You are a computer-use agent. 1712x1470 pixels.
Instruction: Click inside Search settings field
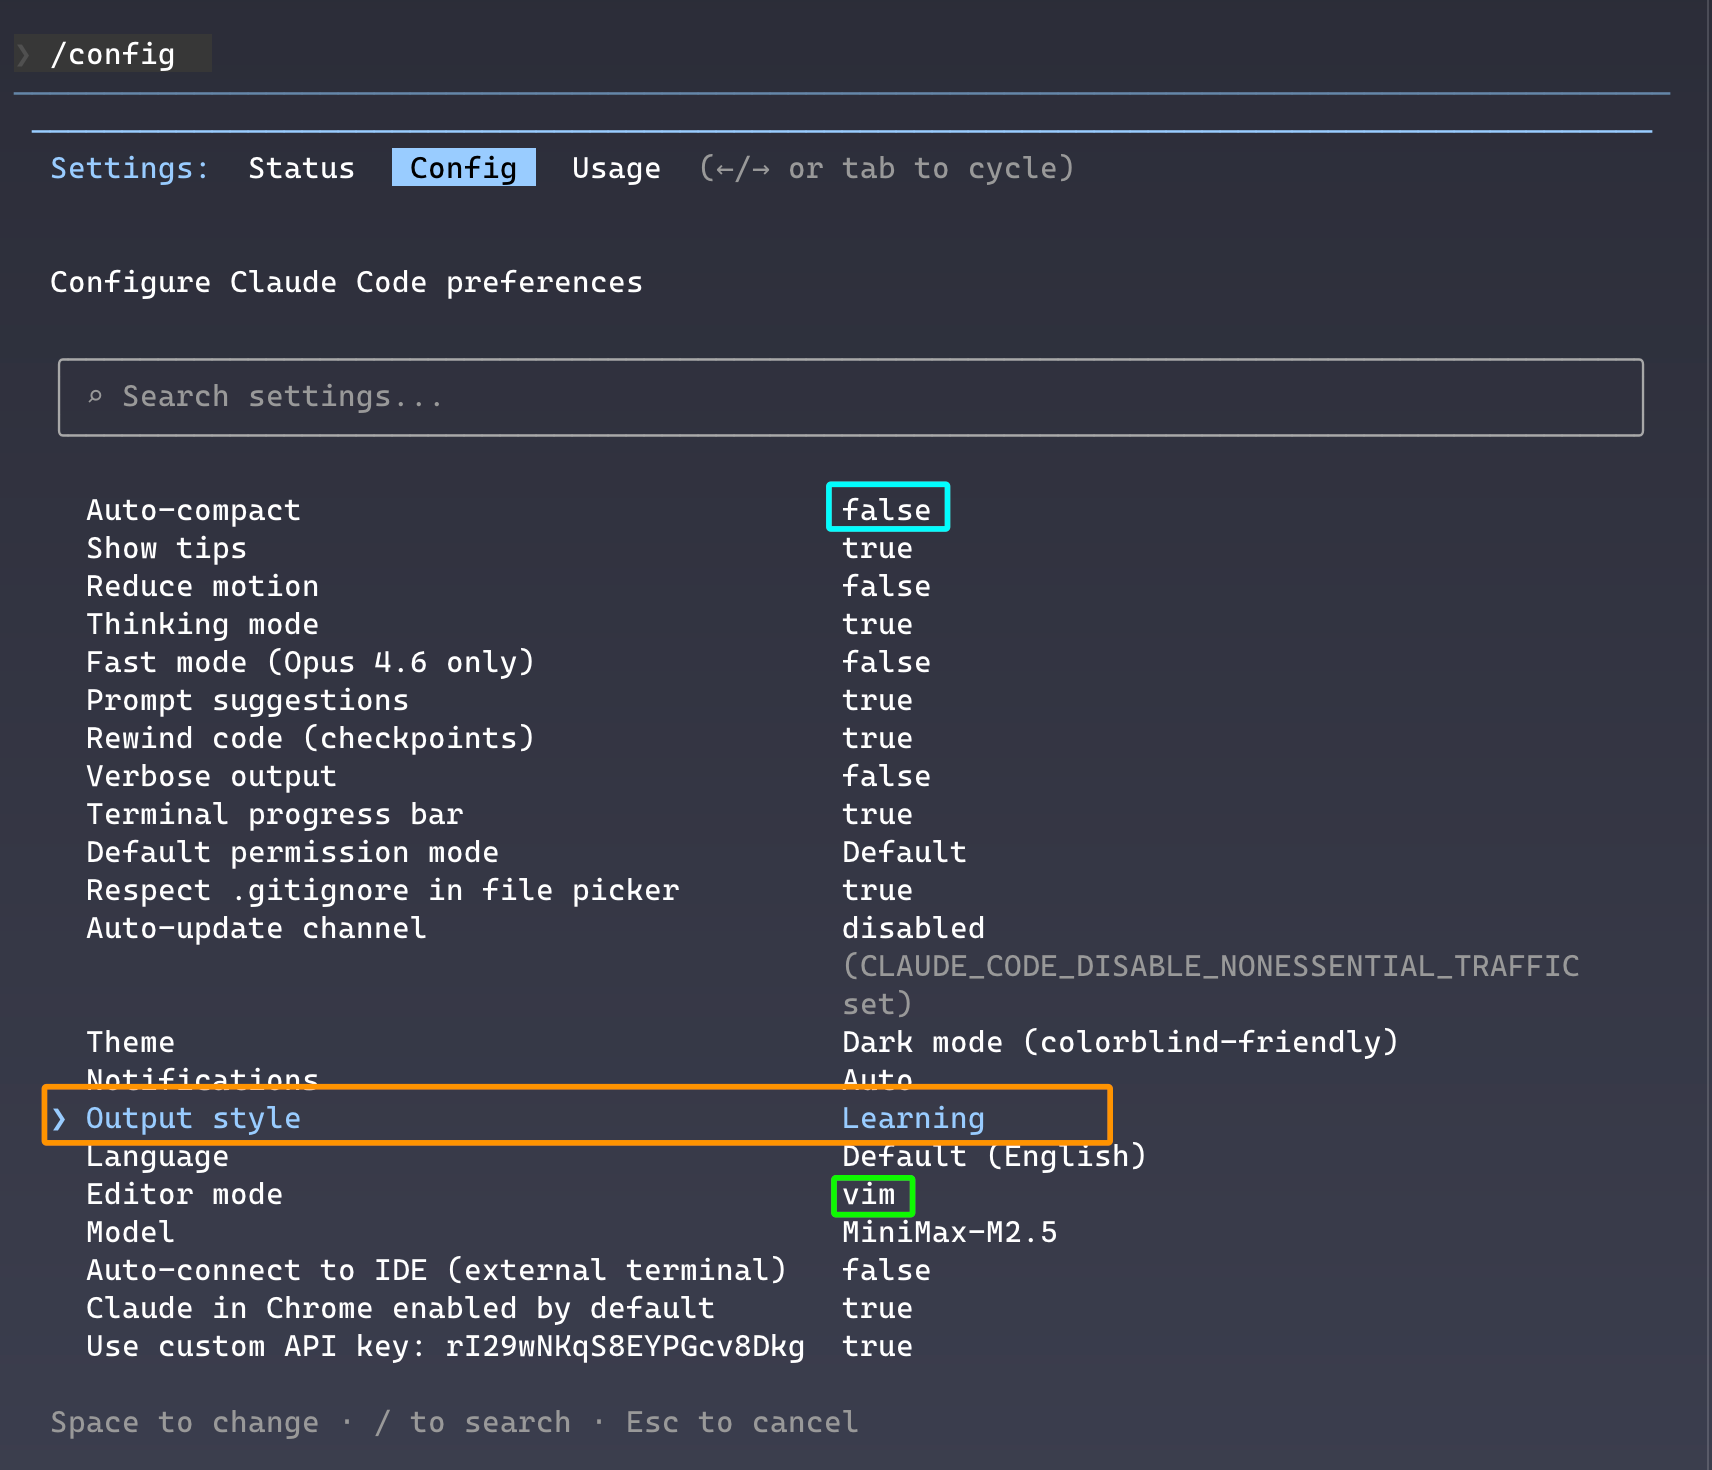(x=850, y=397)
